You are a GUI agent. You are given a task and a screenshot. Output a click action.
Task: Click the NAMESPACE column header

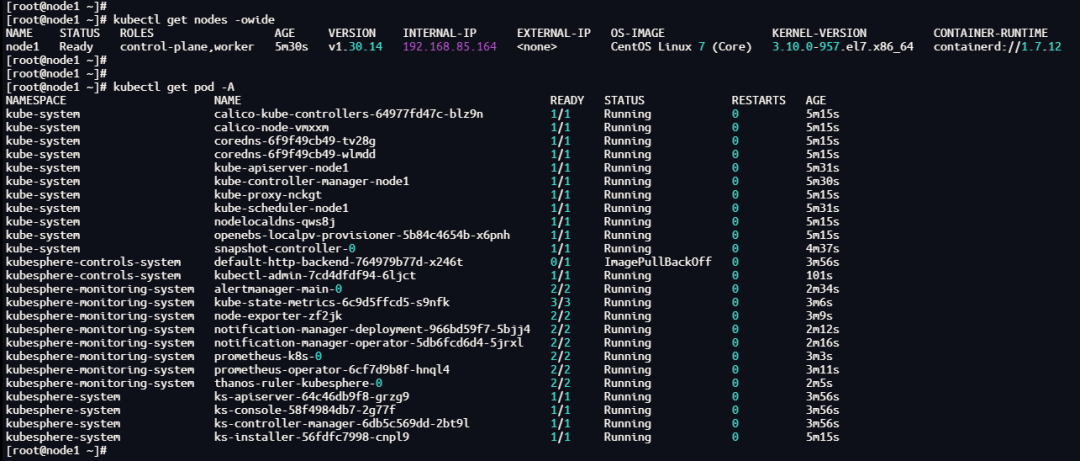click(36, 101)
